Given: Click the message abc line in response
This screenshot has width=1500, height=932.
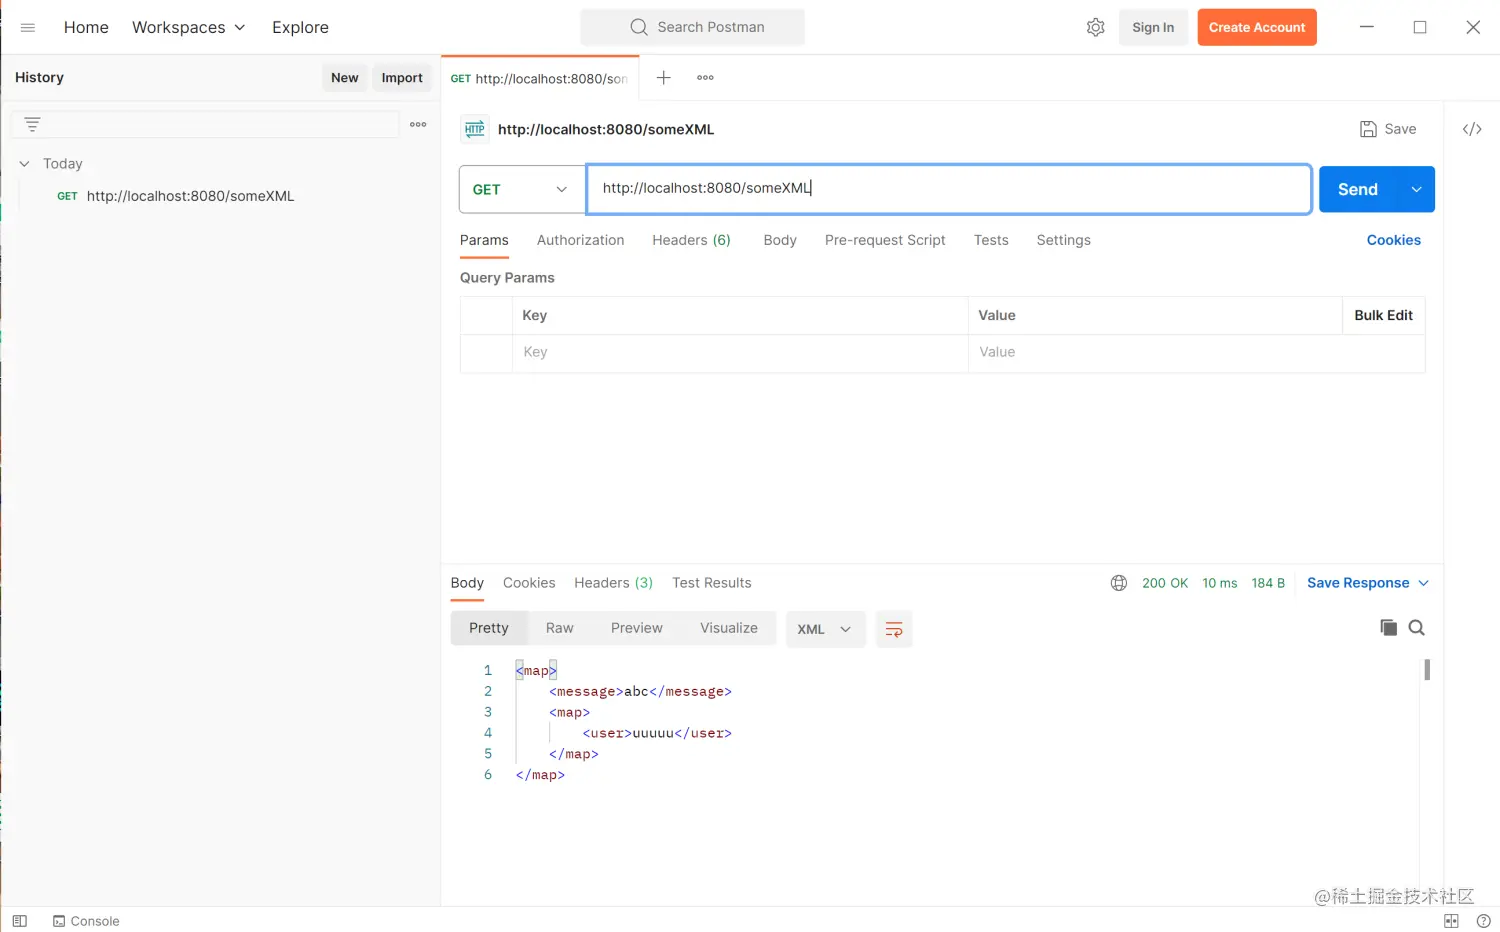Looking at the screenshot, I should click(x=640, y=691).
